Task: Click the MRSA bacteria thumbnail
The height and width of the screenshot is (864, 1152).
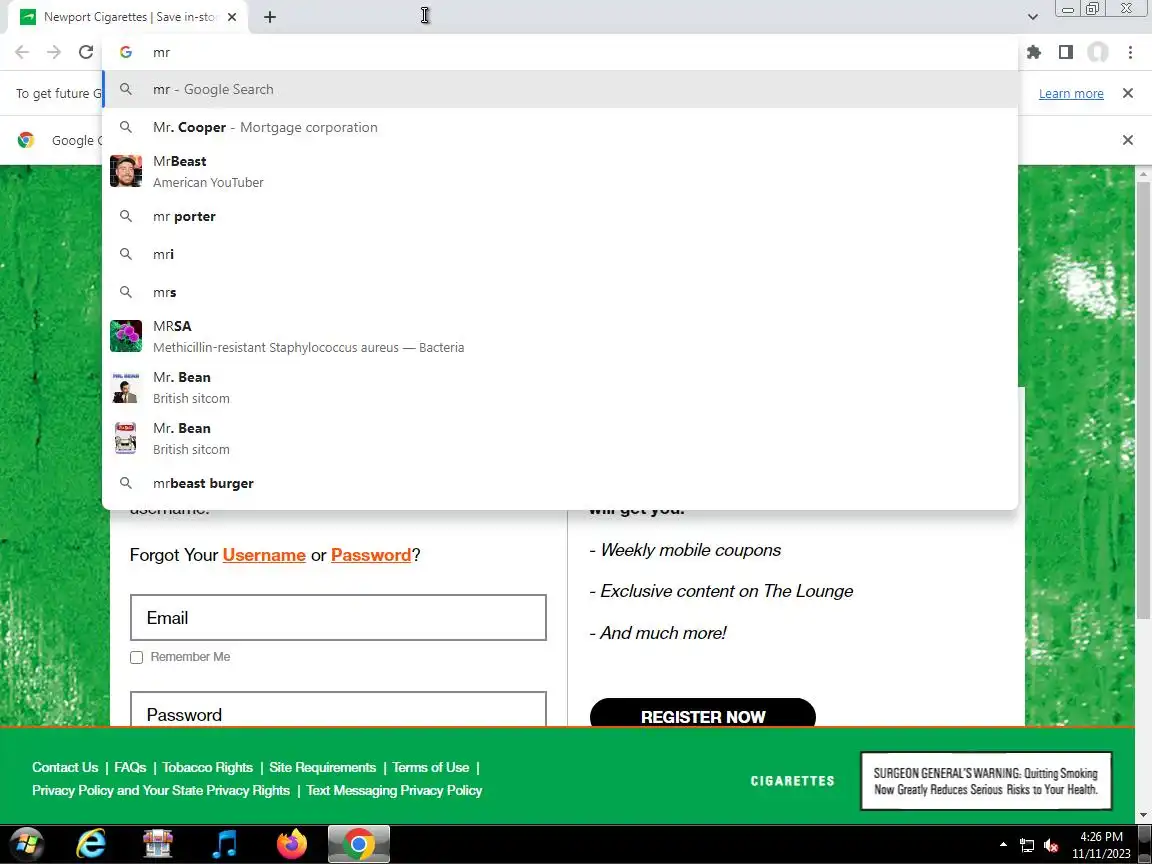Action: tap(126, 336)
